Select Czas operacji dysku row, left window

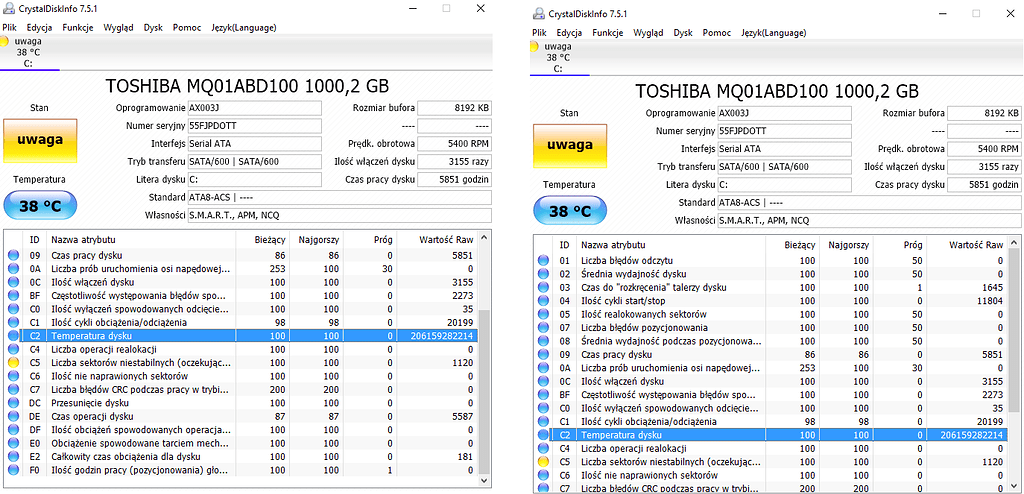pos(242,416)
